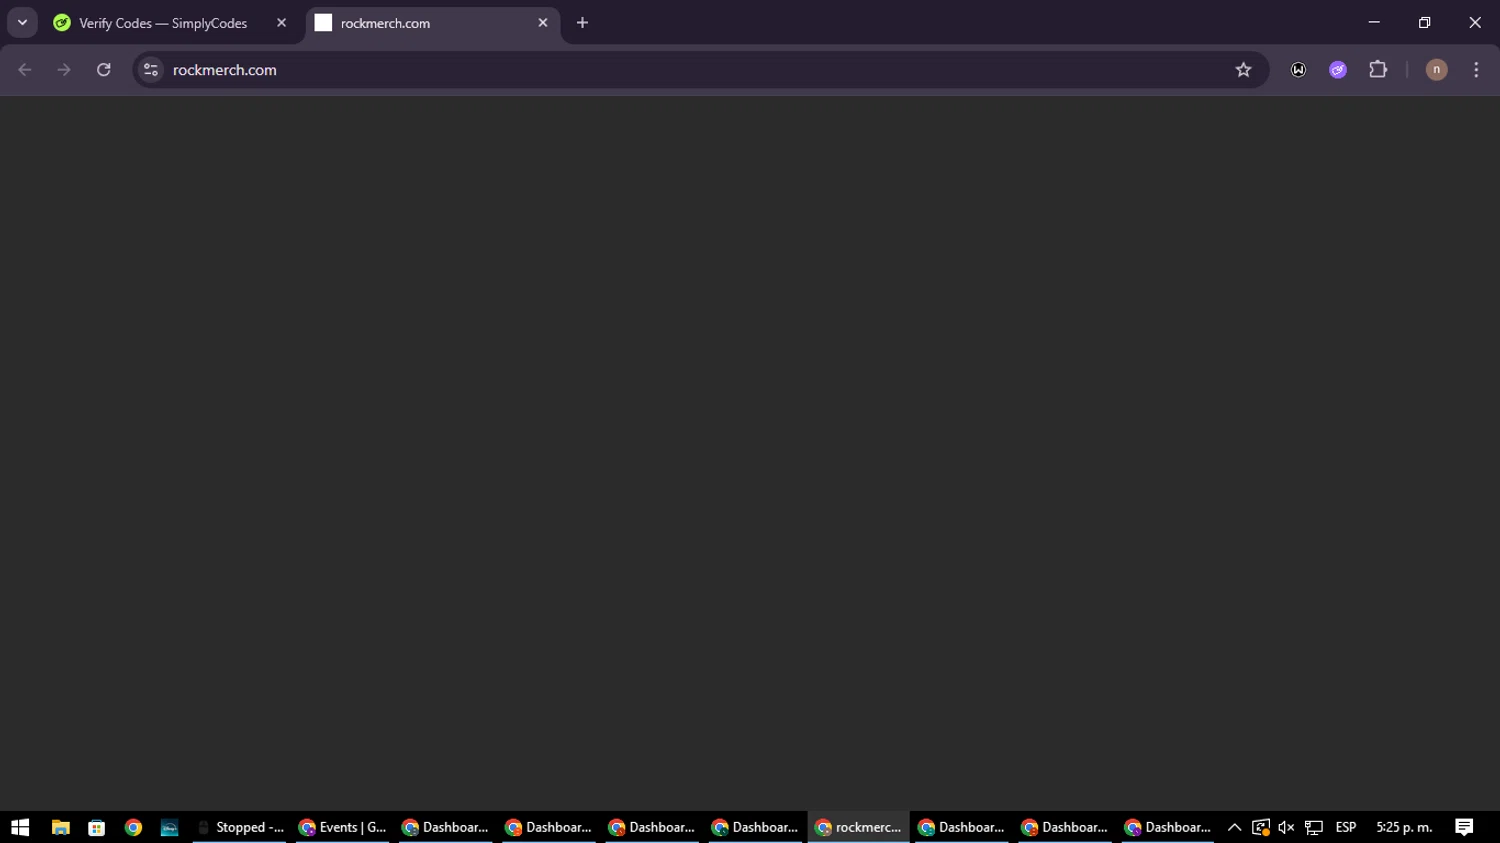Viewport: 1500px width, 843px height.
Task: Click the pinned Chrome icon in taskbar
Action: pos(133,827)
